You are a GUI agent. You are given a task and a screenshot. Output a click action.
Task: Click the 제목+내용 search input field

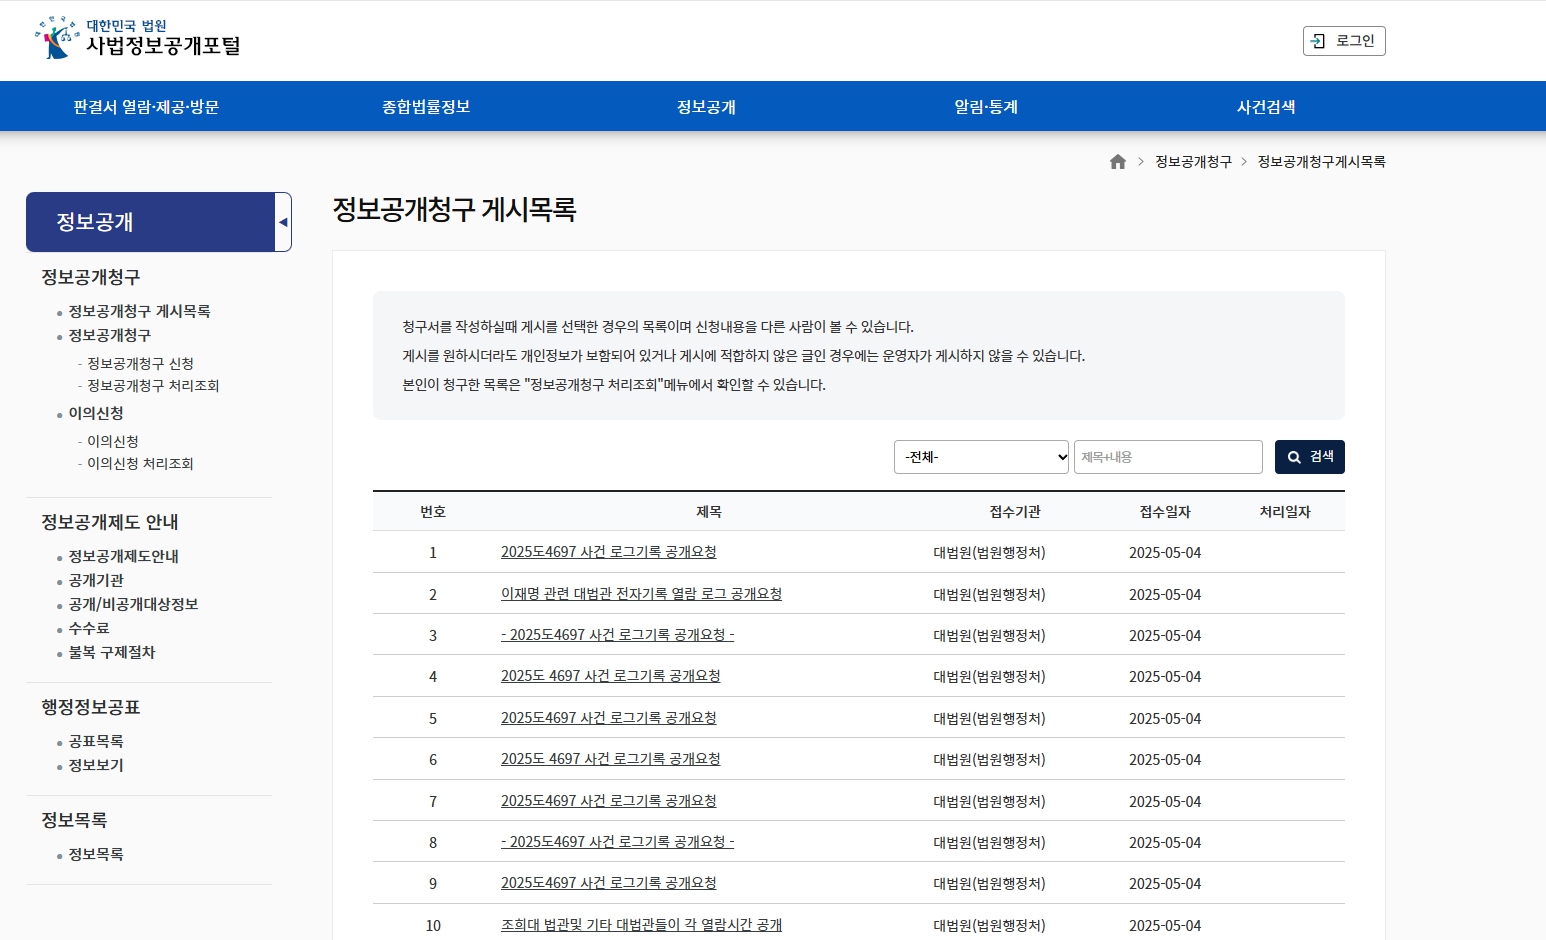point(1167,456)
